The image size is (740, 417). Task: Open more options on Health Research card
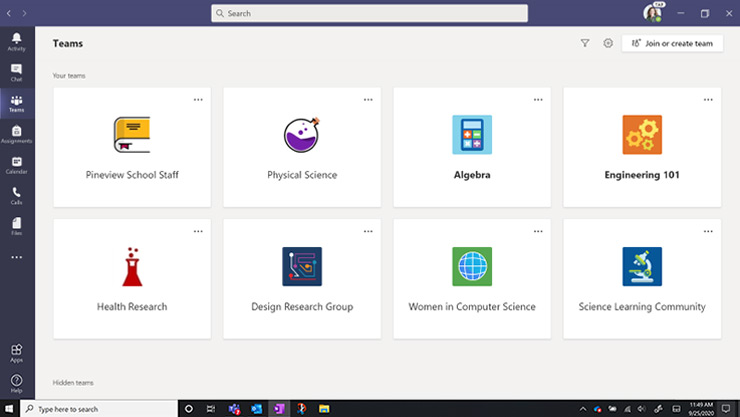point(198,231)
